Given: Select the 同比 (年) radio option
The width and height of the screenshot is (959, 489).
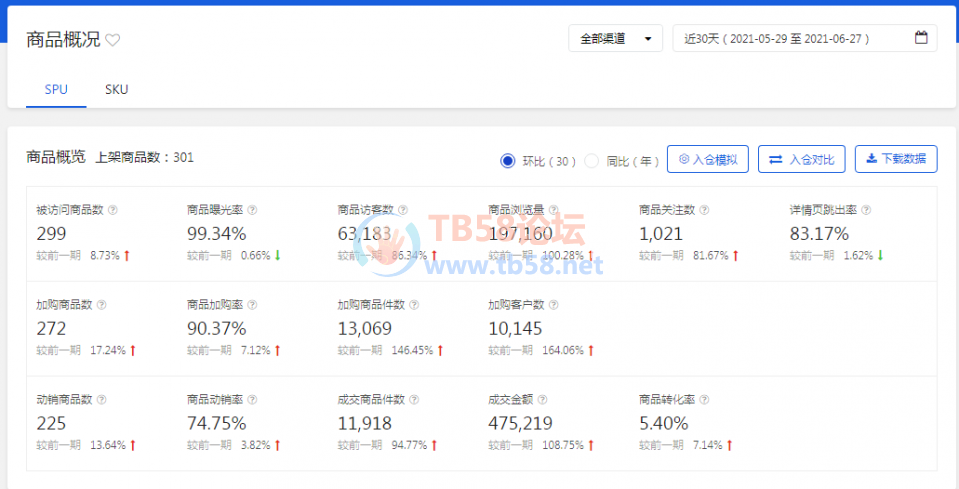Looking at the screenshot, I should (x=592, y=160).
